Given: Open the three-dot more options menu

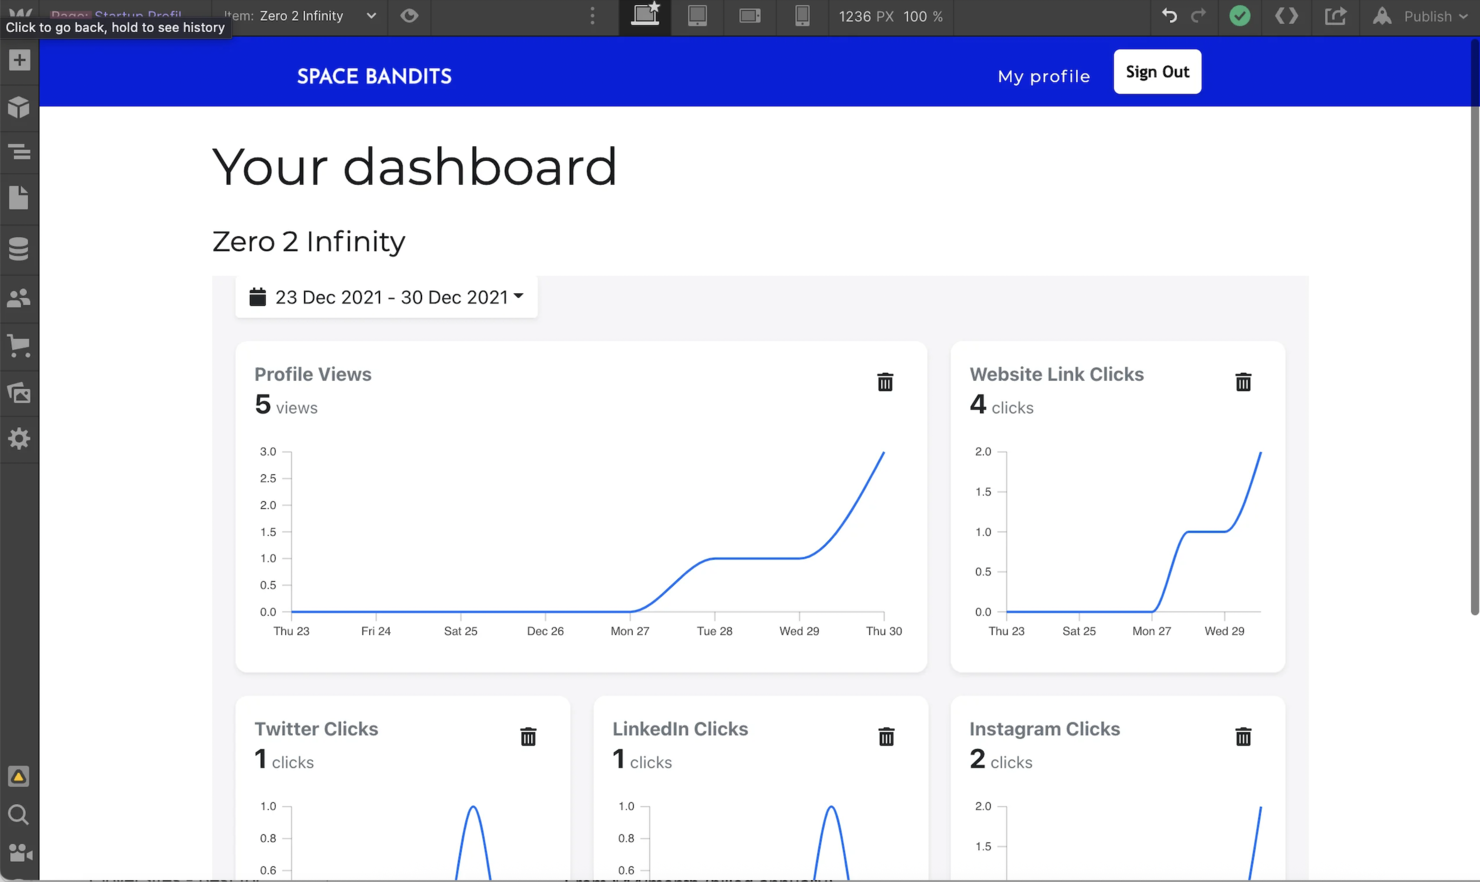Looking at the screenshot, I should (x=593, y=16).
